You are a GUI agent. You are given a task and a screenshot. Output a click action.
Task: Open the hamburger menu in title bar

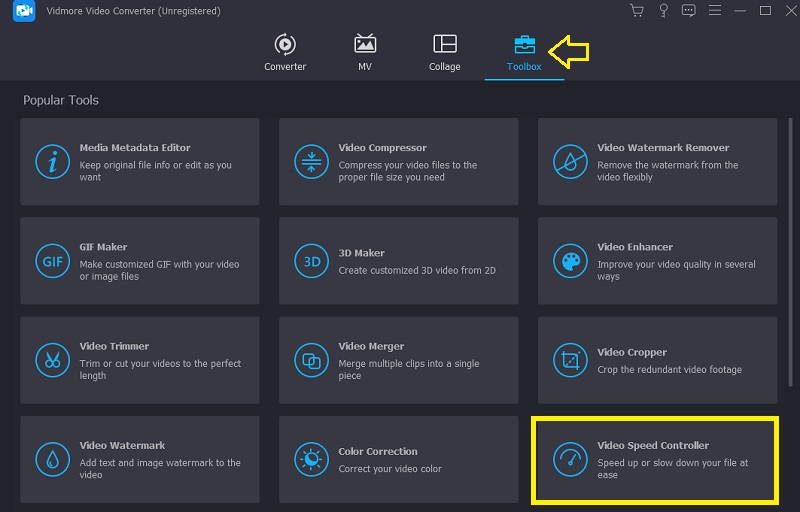click(x=713, y=11)
